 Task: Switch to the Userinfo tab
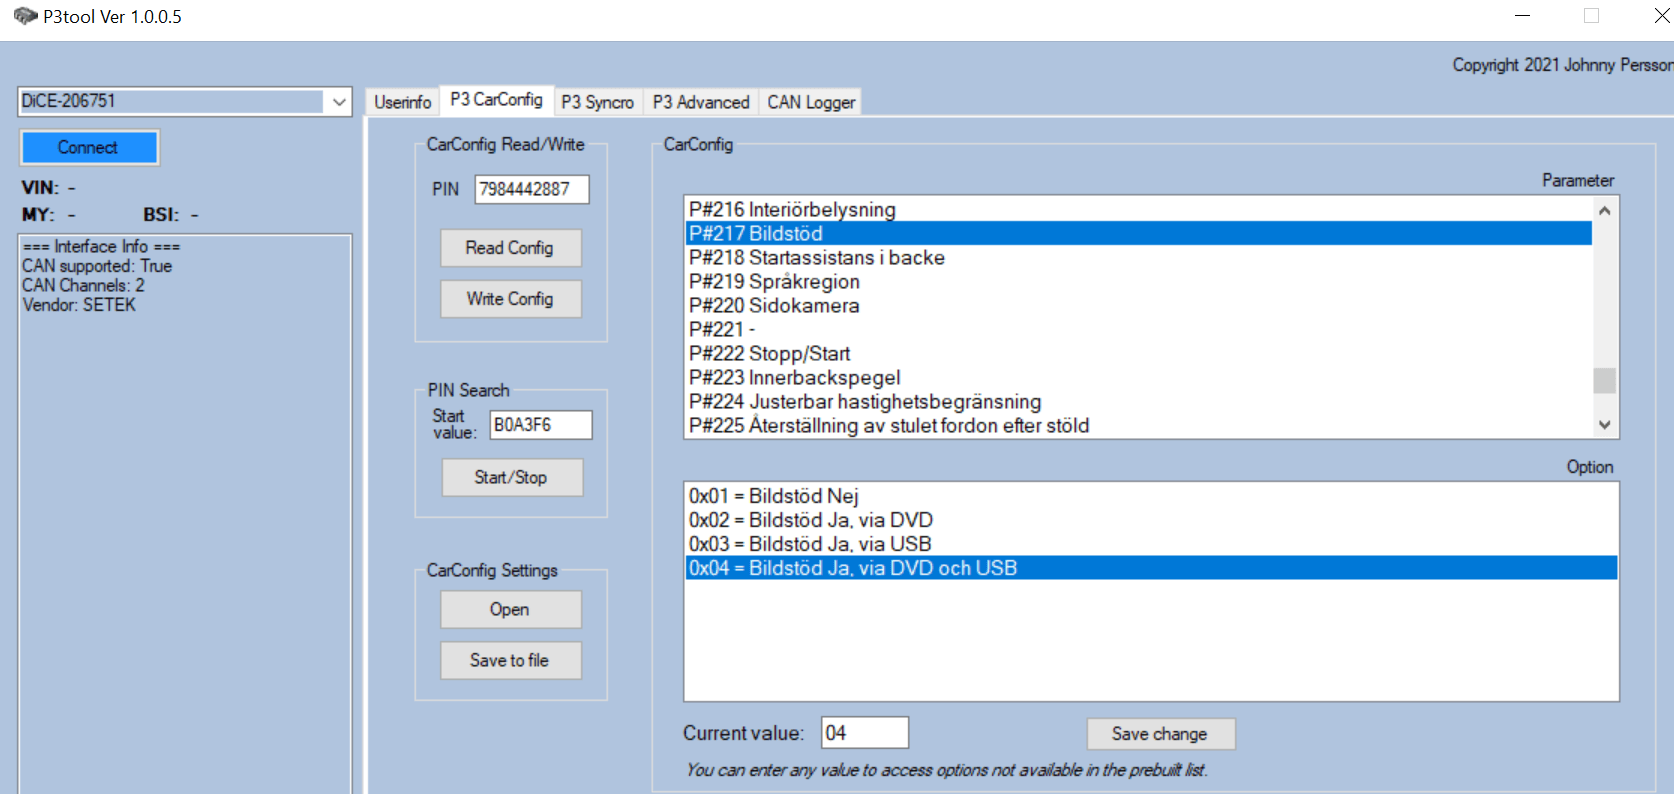tap(402, 102)
